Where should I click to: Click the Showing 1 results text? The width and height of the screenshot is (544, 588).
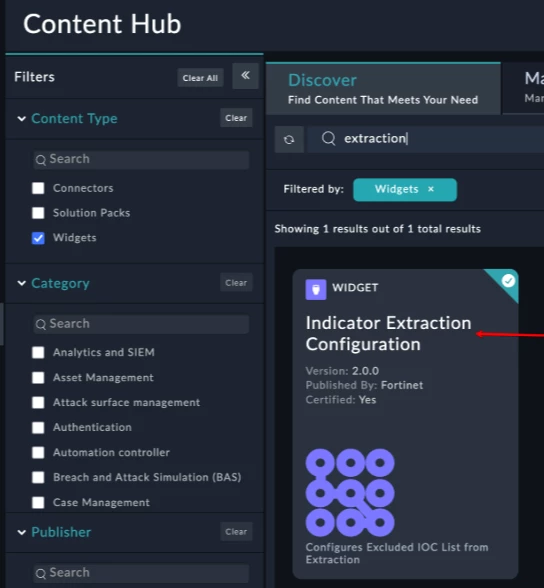[377, 229]
